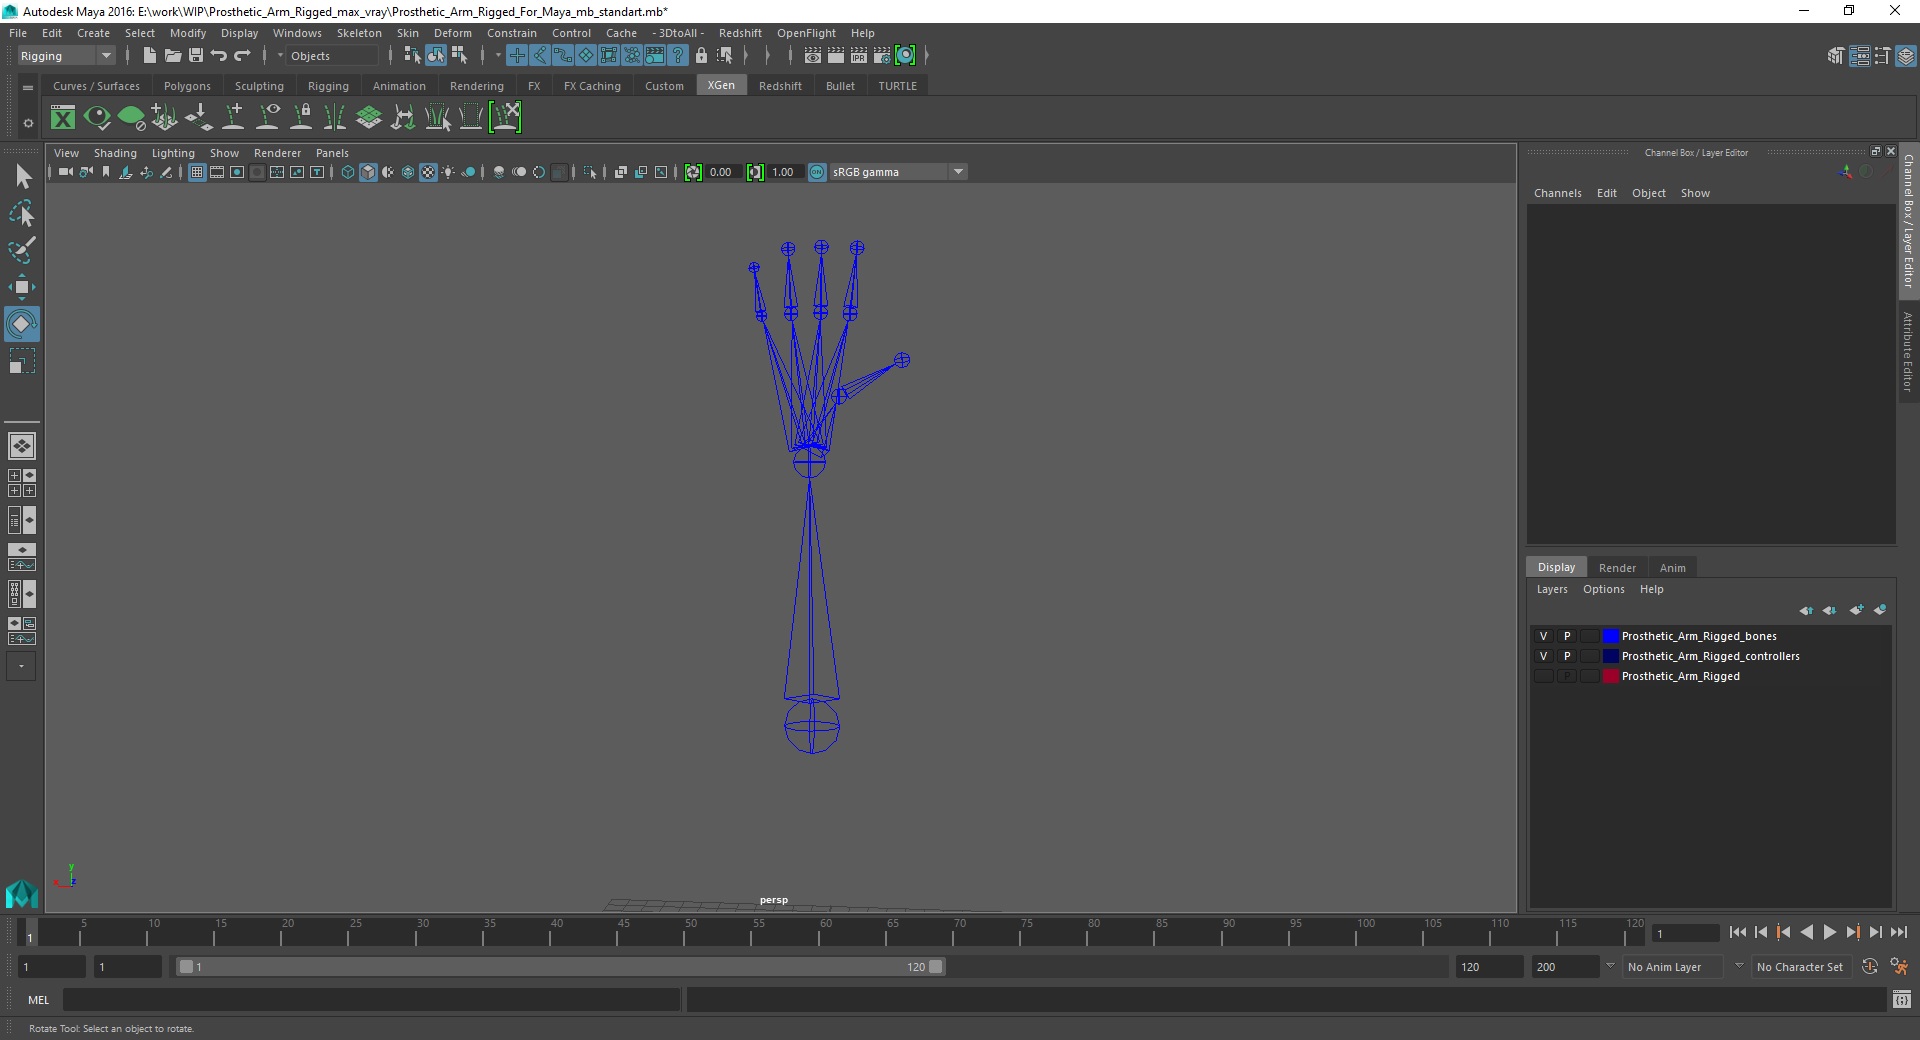Open the Script Editor icon
This screenshot has height=1040, width=1920.
(x=1902, y=999)
